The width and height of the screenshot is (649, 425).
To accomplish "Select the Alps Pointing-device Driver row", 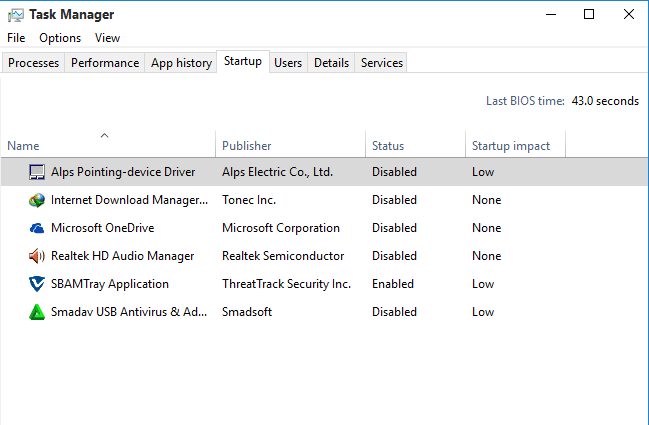I will (324, 172).
